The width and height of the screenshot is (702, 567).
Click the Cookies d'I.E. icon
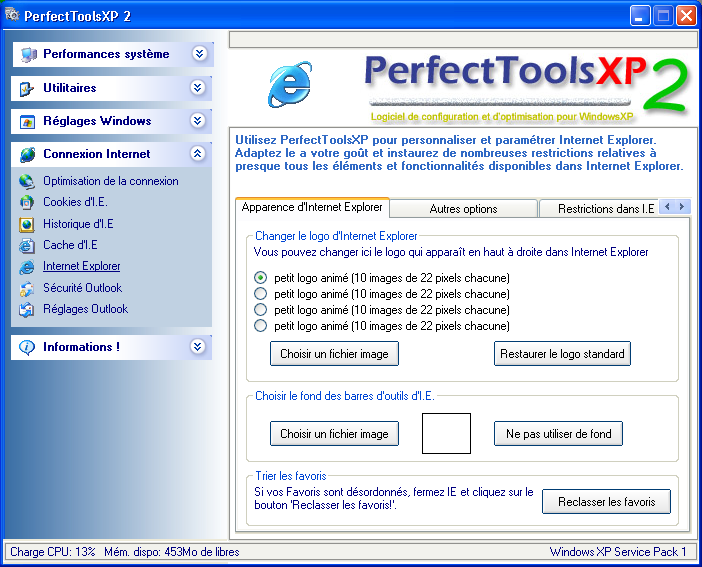tap(26, 202)
